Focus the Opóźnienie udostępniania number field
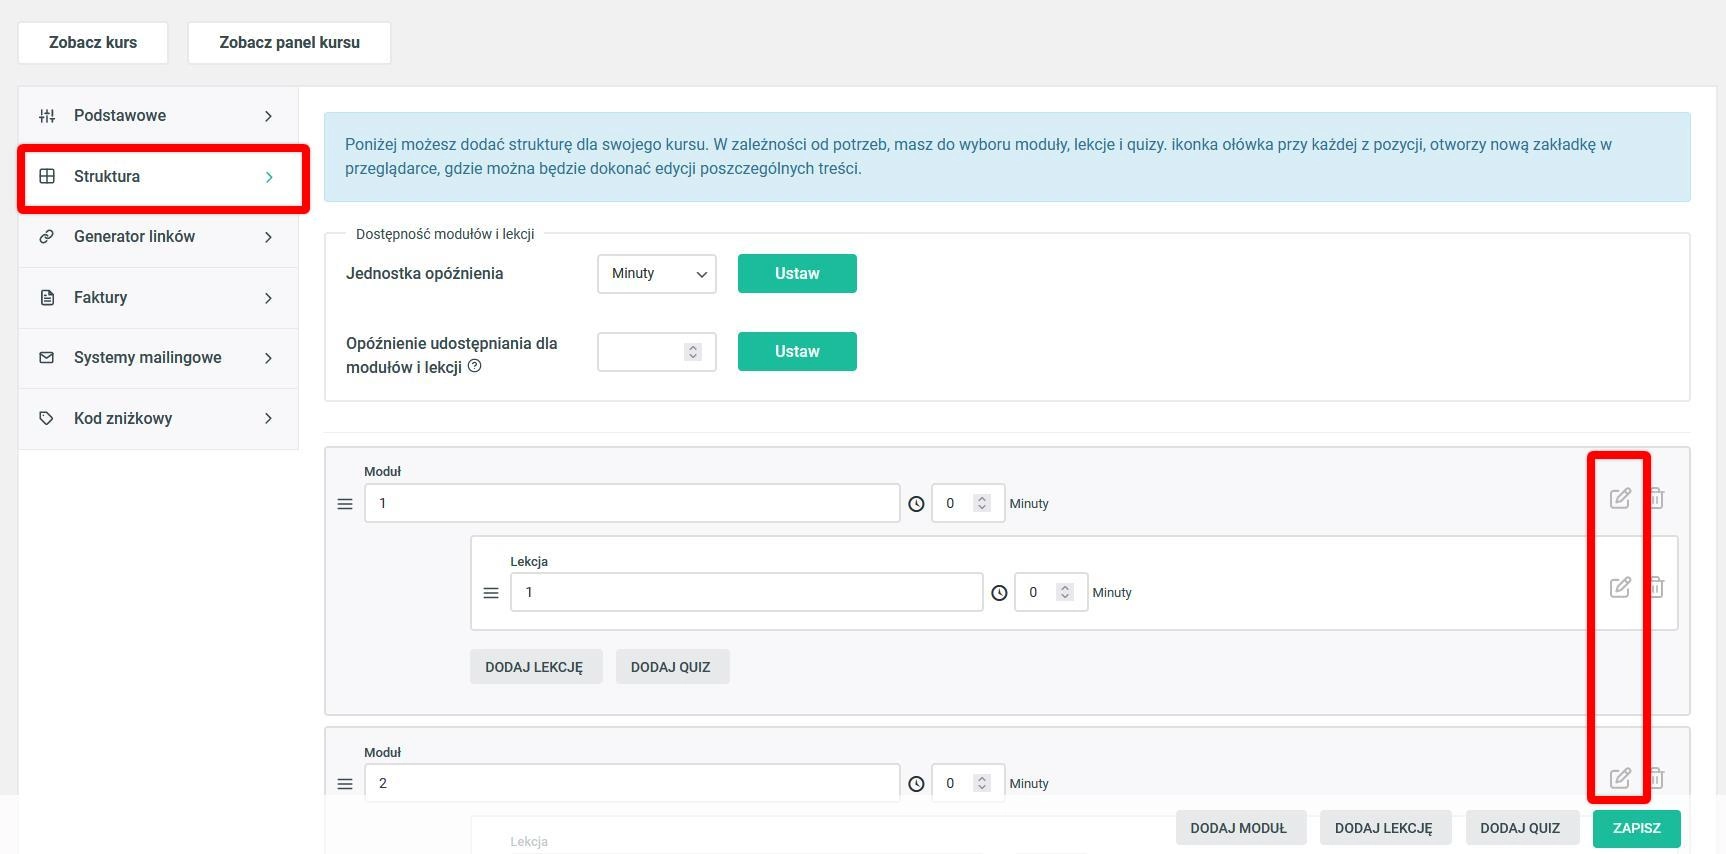Image resolution: width=1726 pixels, height=854 pixels. 657,352
